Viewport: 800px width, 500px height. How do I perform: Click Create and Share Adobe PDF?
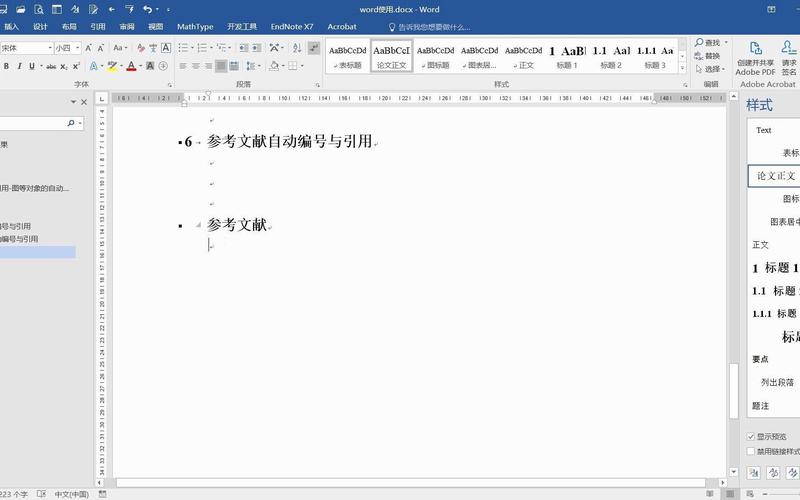coord(755,59)
